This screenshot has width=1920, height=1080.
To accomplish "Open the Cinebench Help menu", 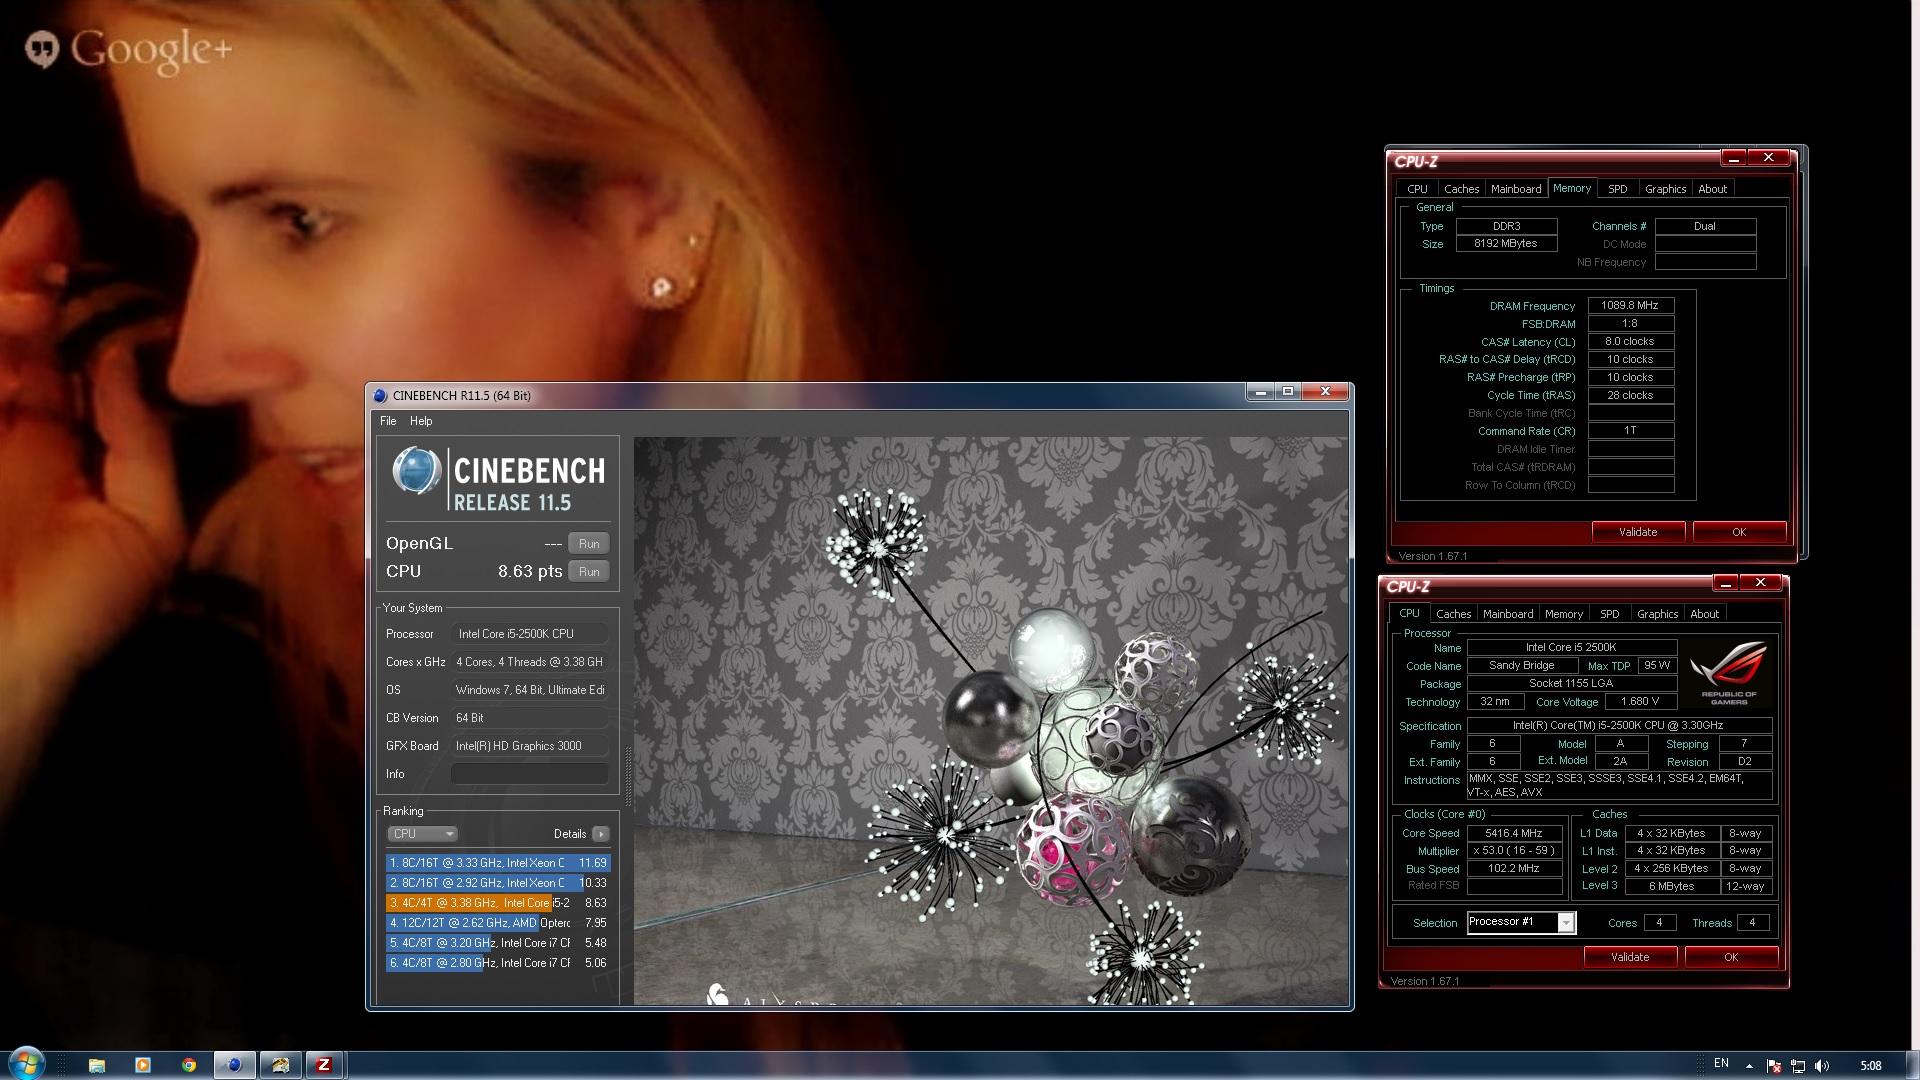I will [421, 421].
